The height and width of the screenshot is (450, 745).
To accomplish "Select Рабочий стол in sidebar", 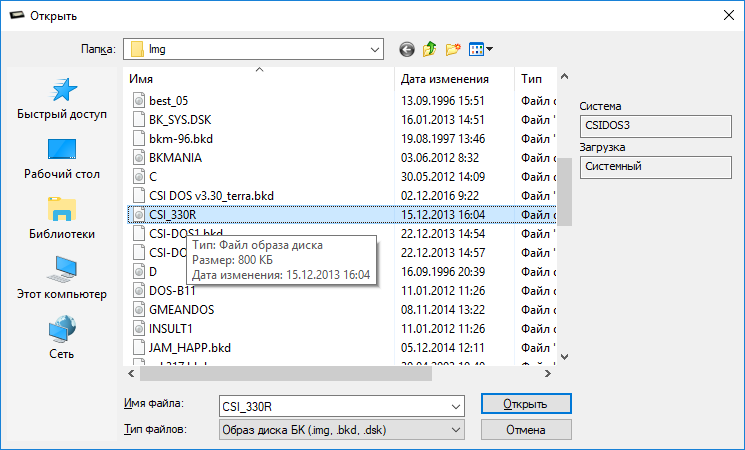I will [62, 159].
